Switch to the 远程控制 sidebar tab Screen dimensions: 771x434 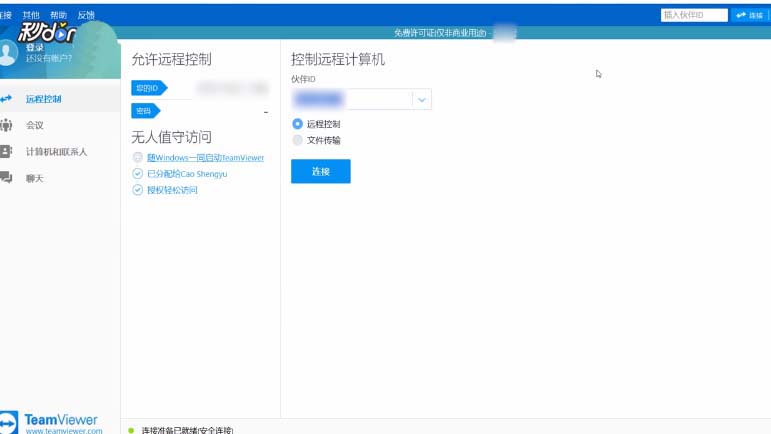60,99
